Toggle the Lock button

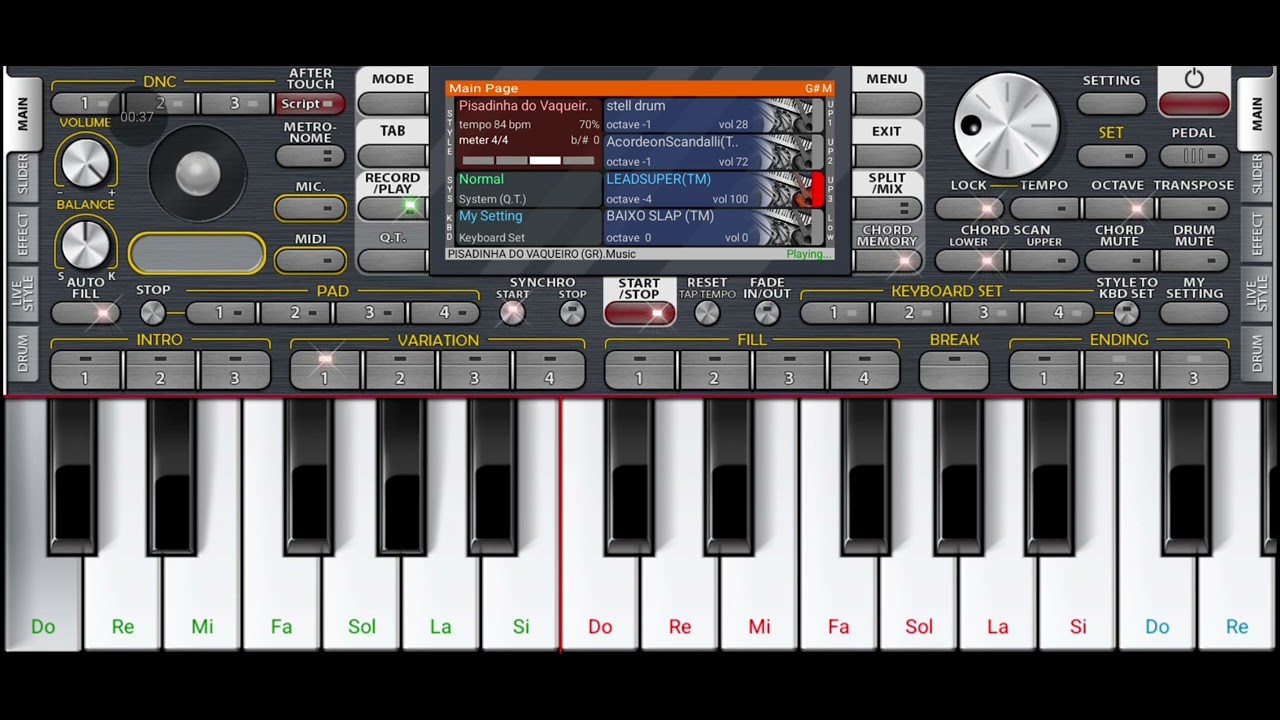(969, 208)
